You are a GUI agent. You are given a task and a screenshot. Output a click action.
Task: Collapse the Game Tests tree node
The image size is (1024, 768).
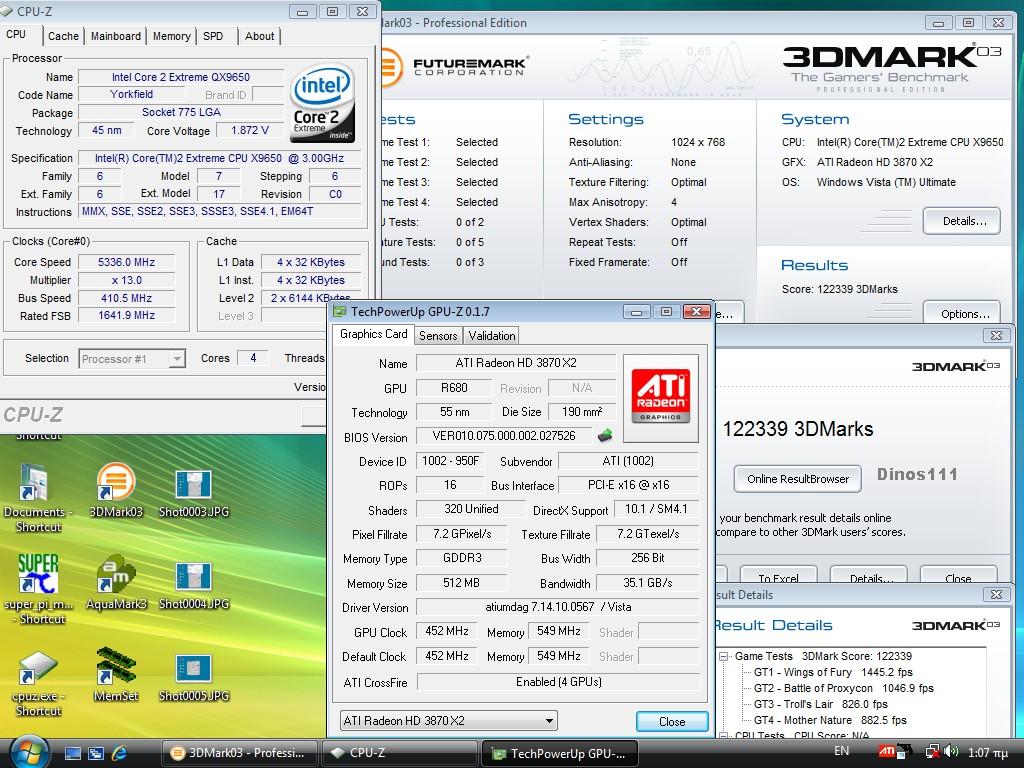coord(724,656)
